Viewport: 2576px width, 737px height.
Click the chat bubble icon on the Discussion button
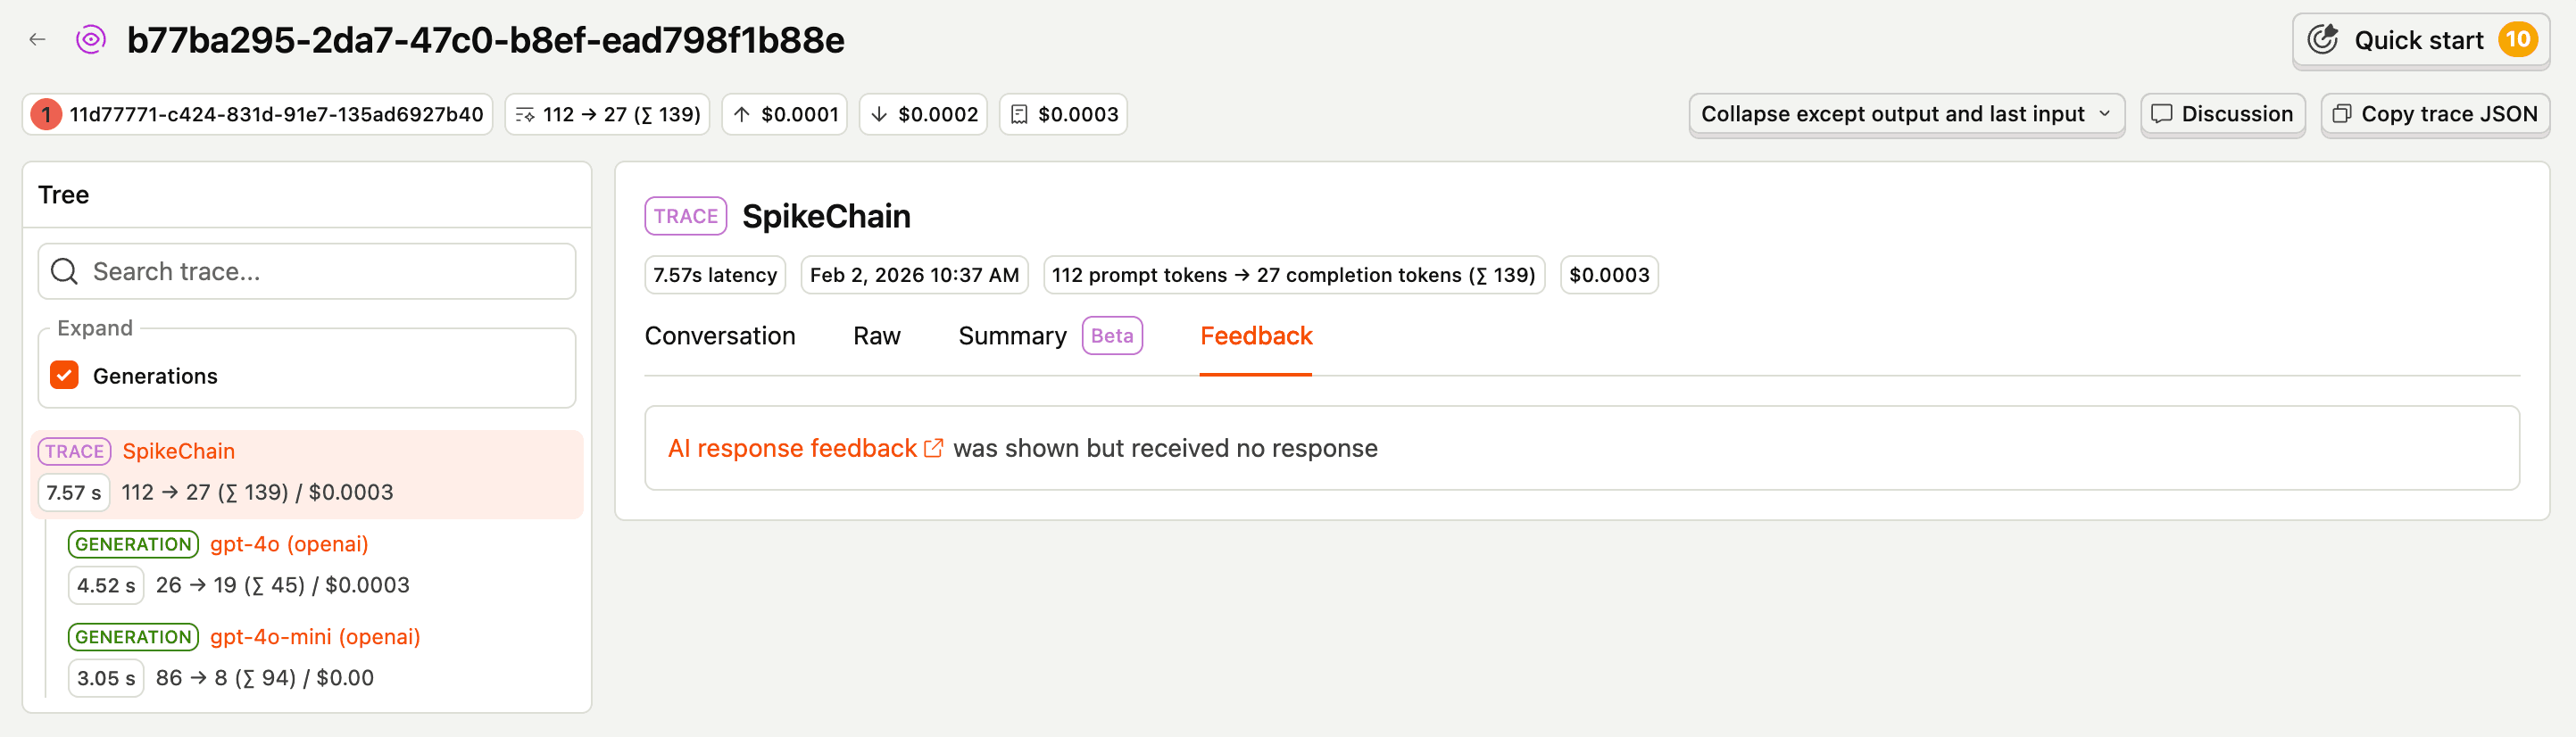(2162, 113)
